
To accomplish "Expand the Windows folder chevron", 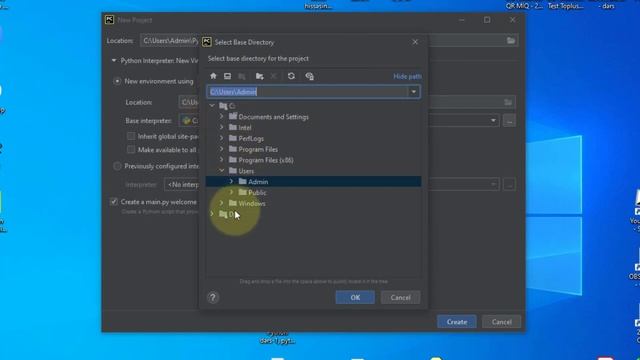I will point(222,203).
